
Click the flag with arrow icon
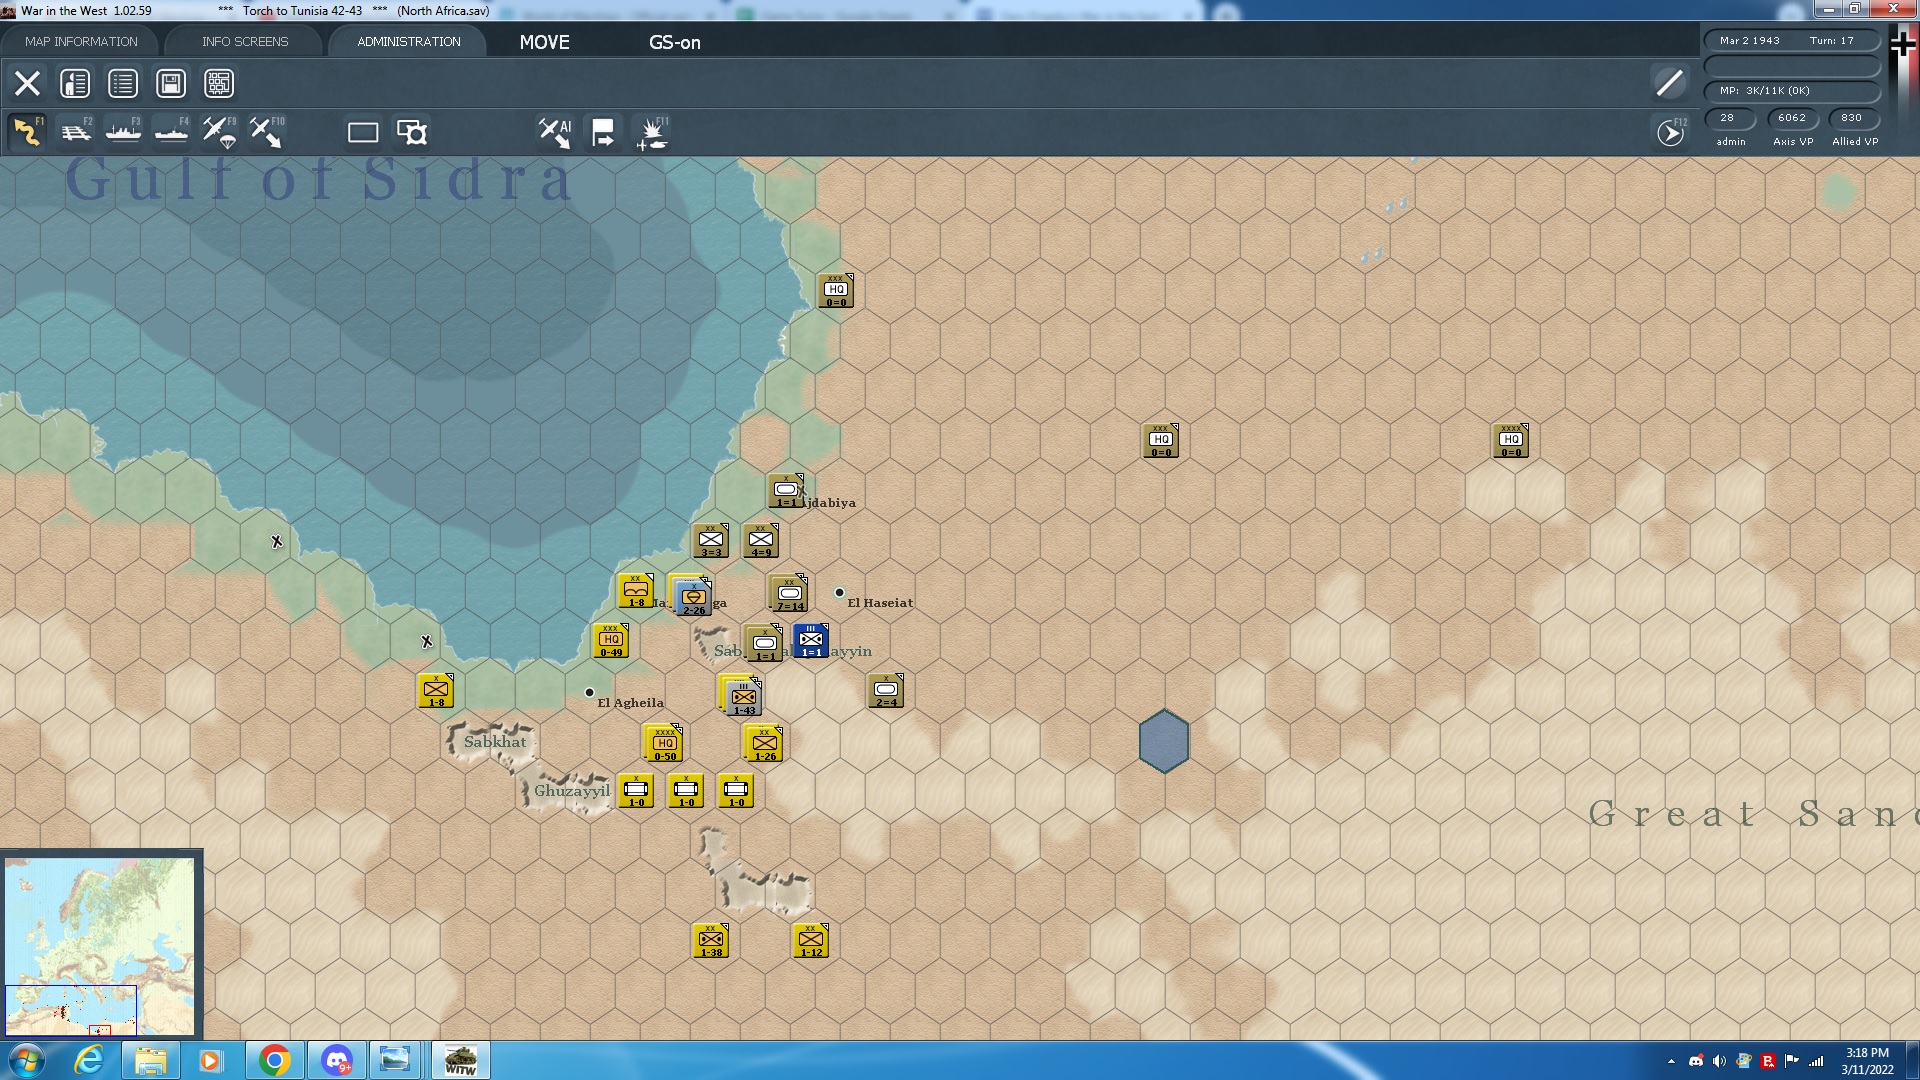coord(603,132)
